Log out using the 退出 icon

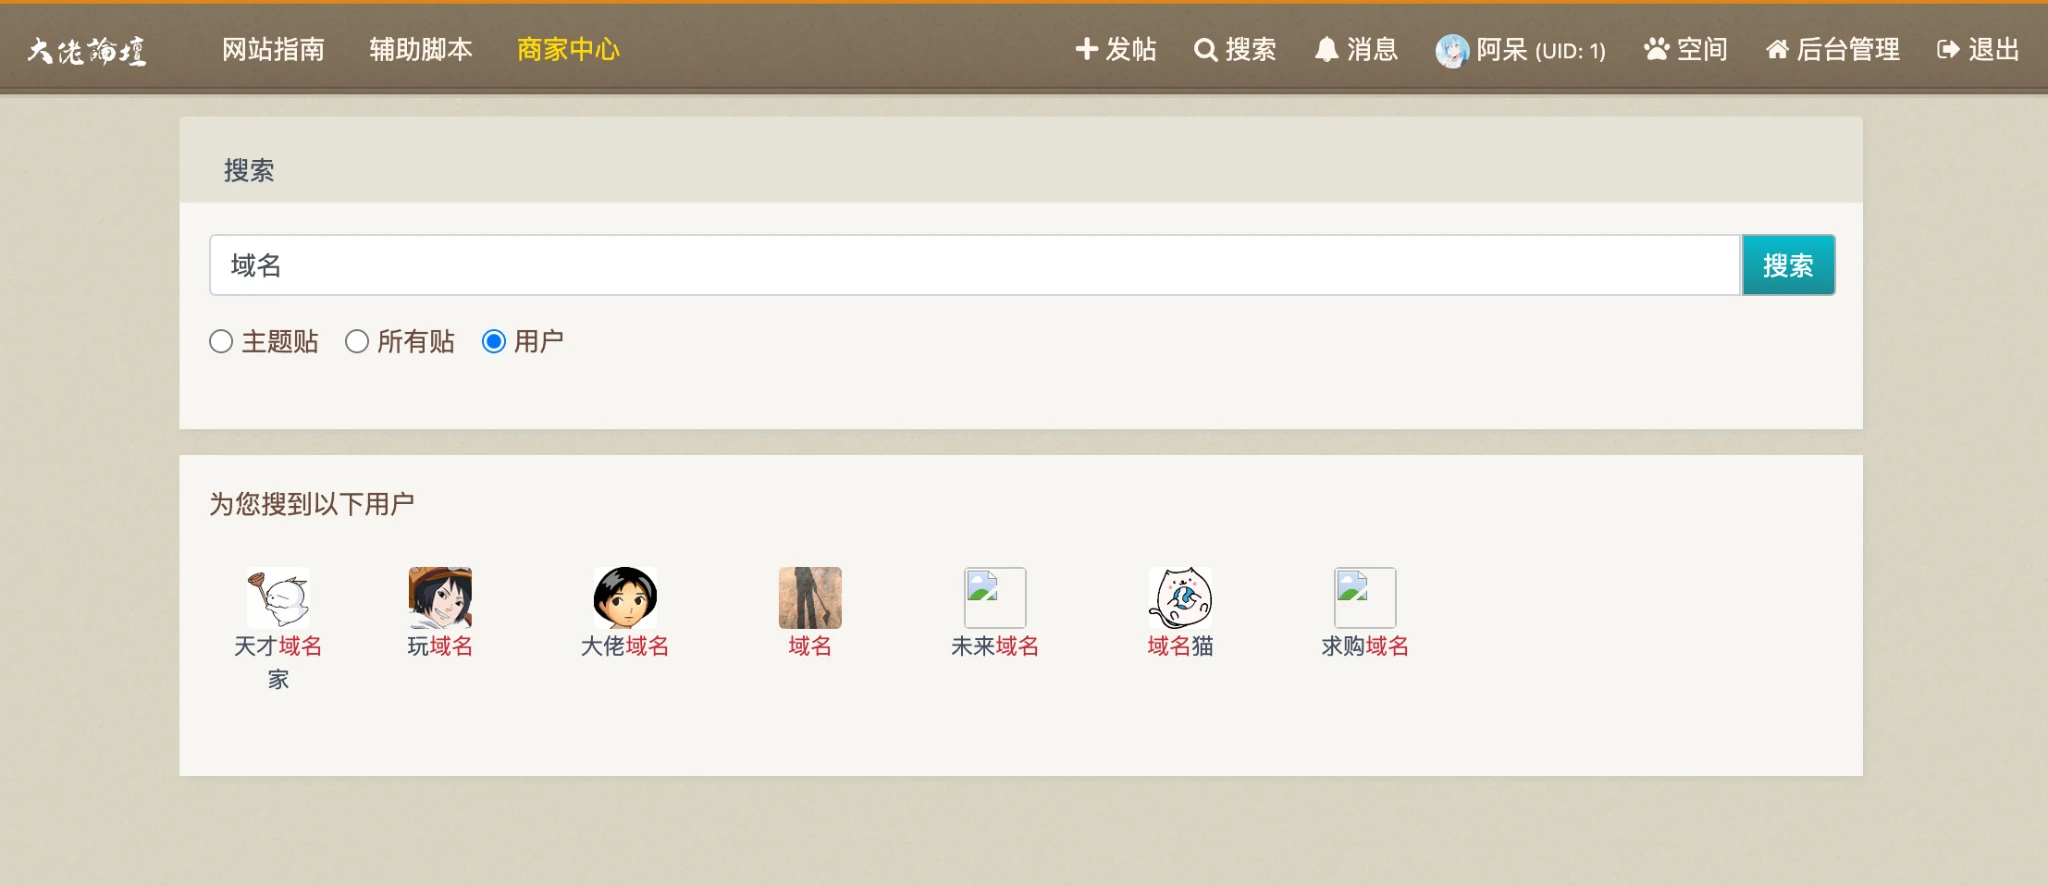[x=1948, y=50]
